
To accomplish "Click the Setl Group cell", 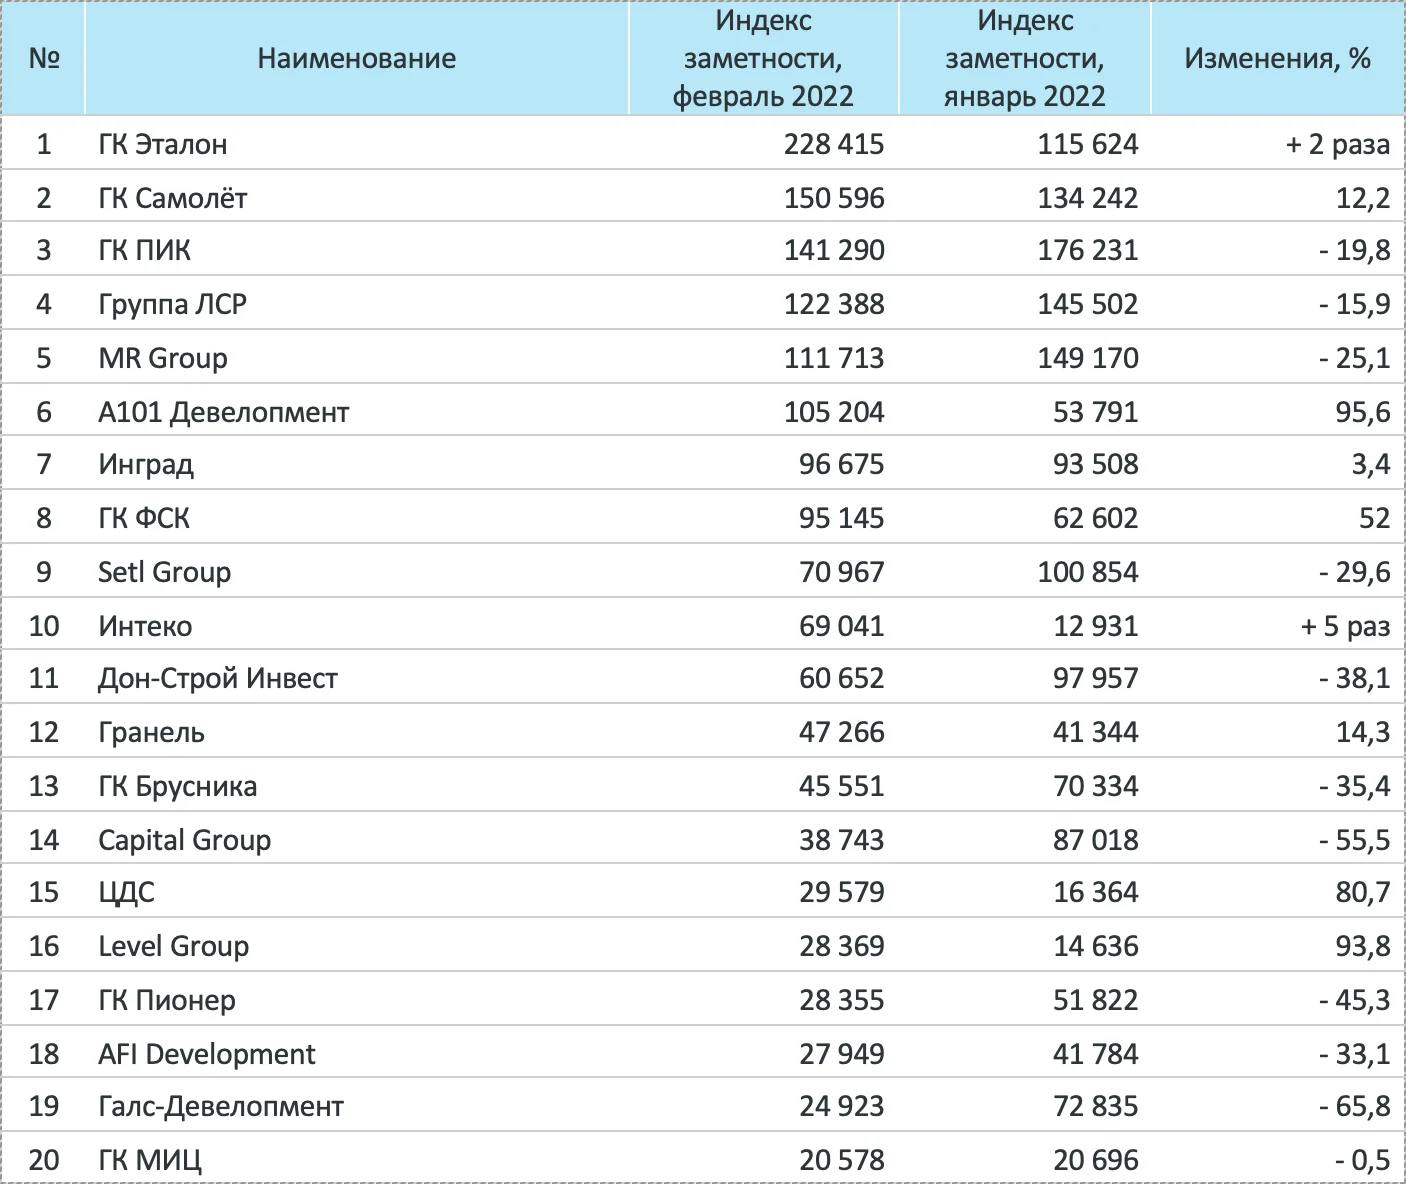I will click(x=165, y=572).
